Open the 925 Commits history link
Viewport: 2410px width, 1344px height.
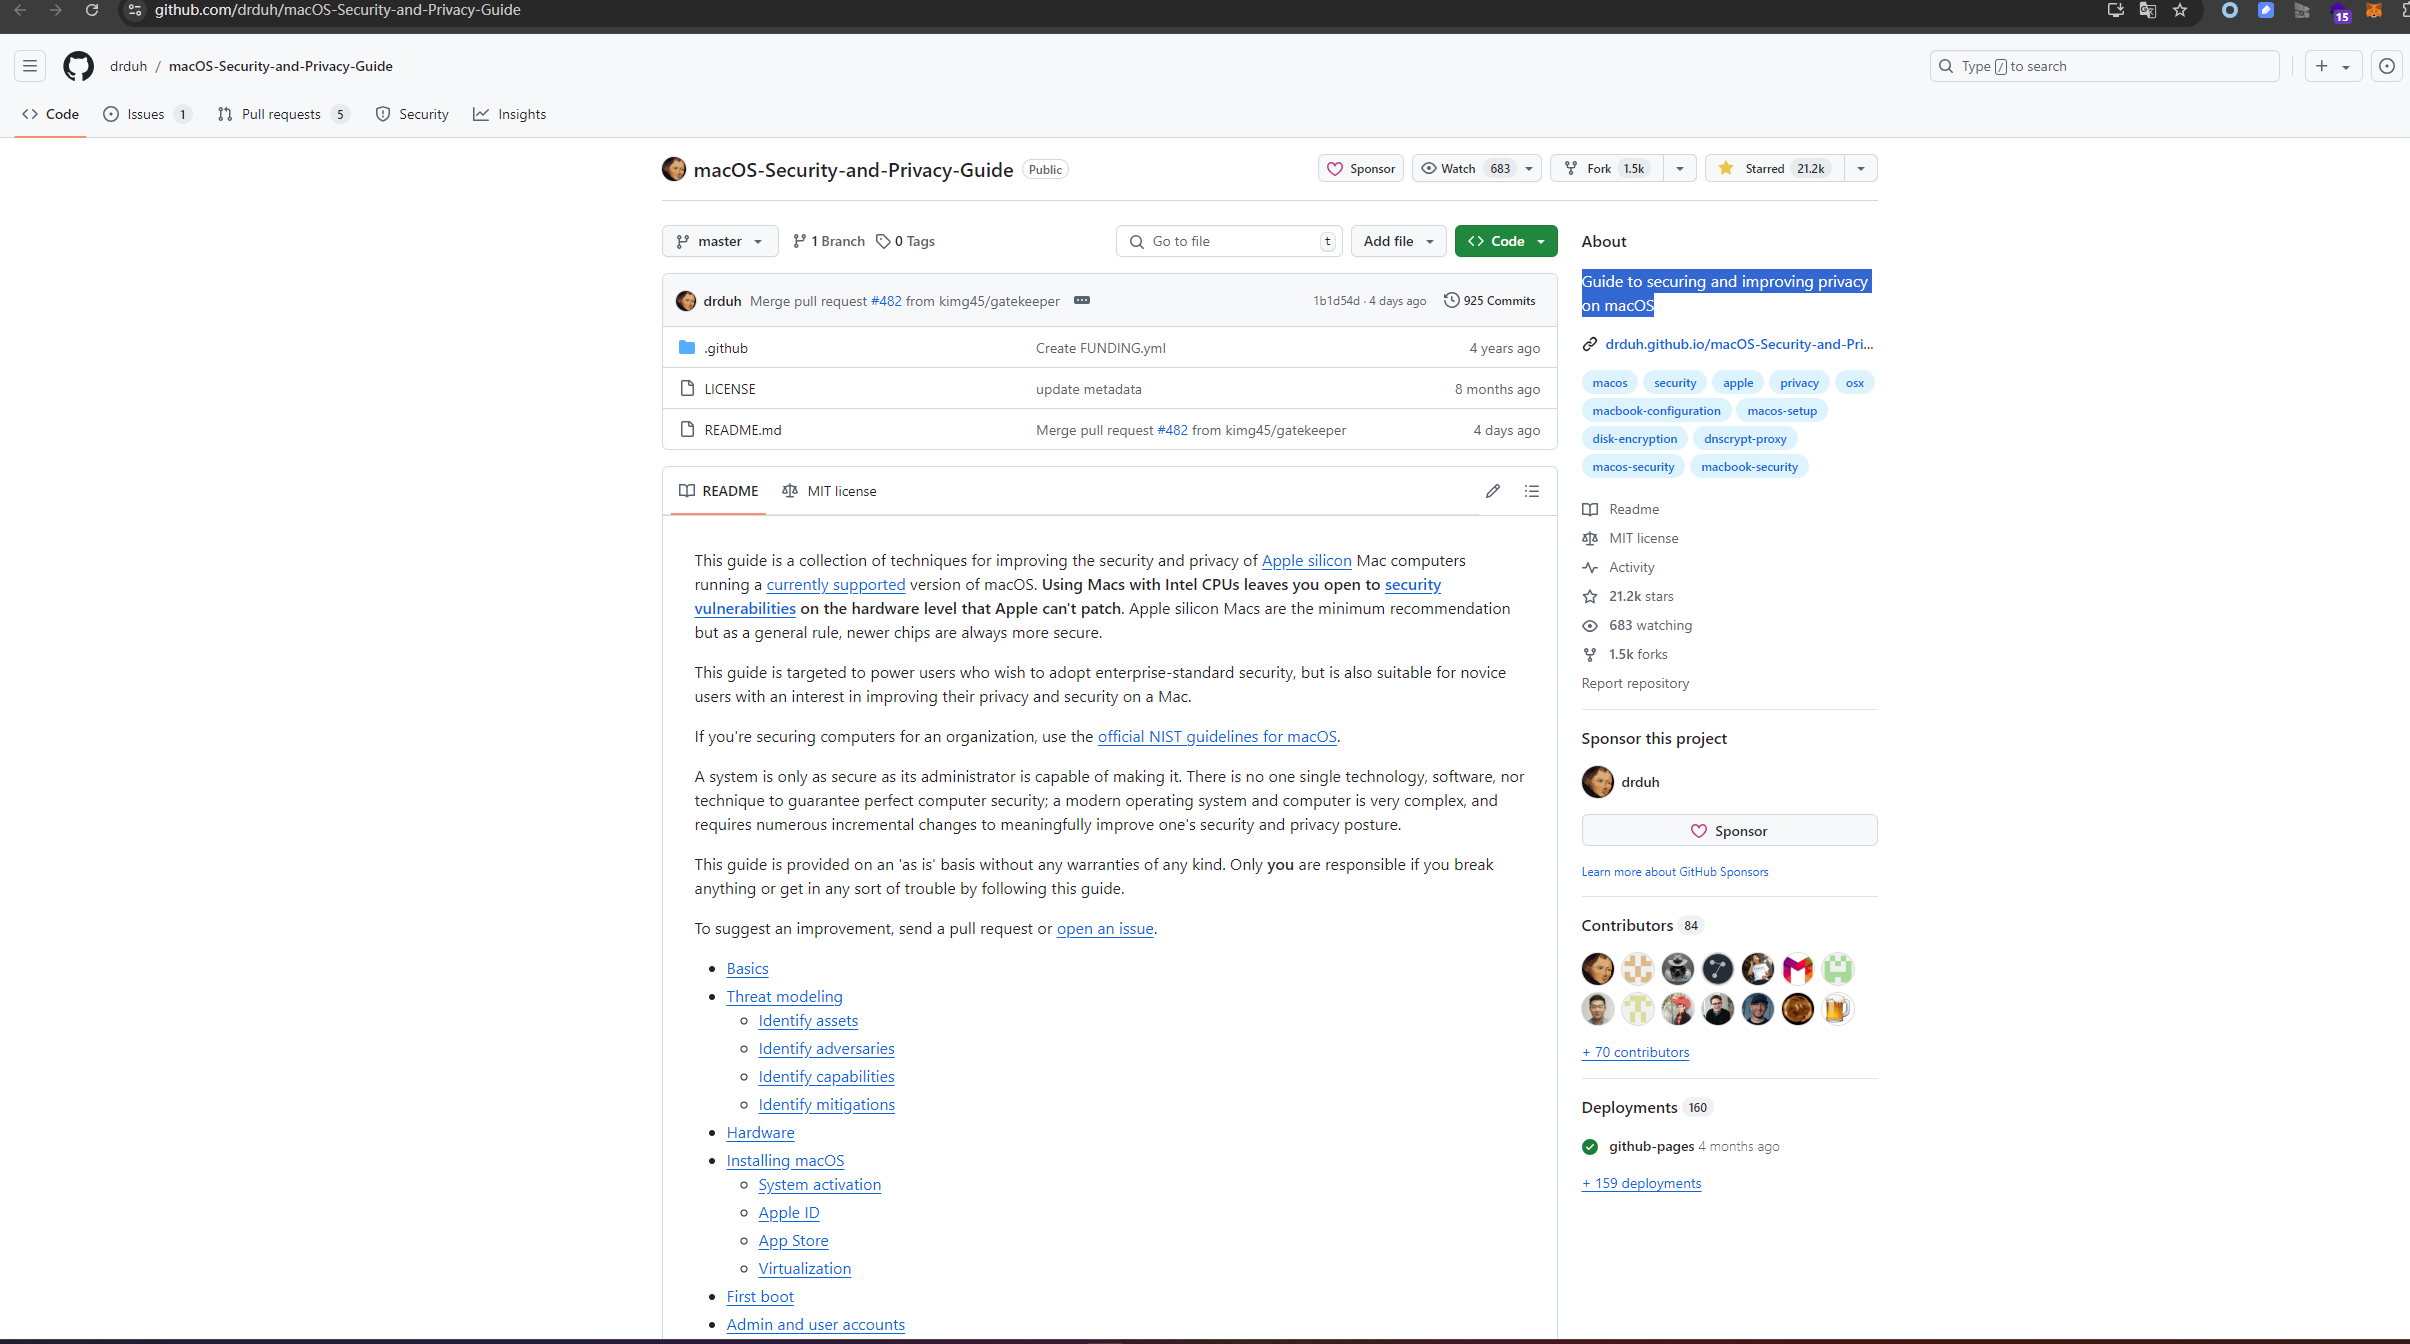pyautogui.click(x=1489, y=300)
